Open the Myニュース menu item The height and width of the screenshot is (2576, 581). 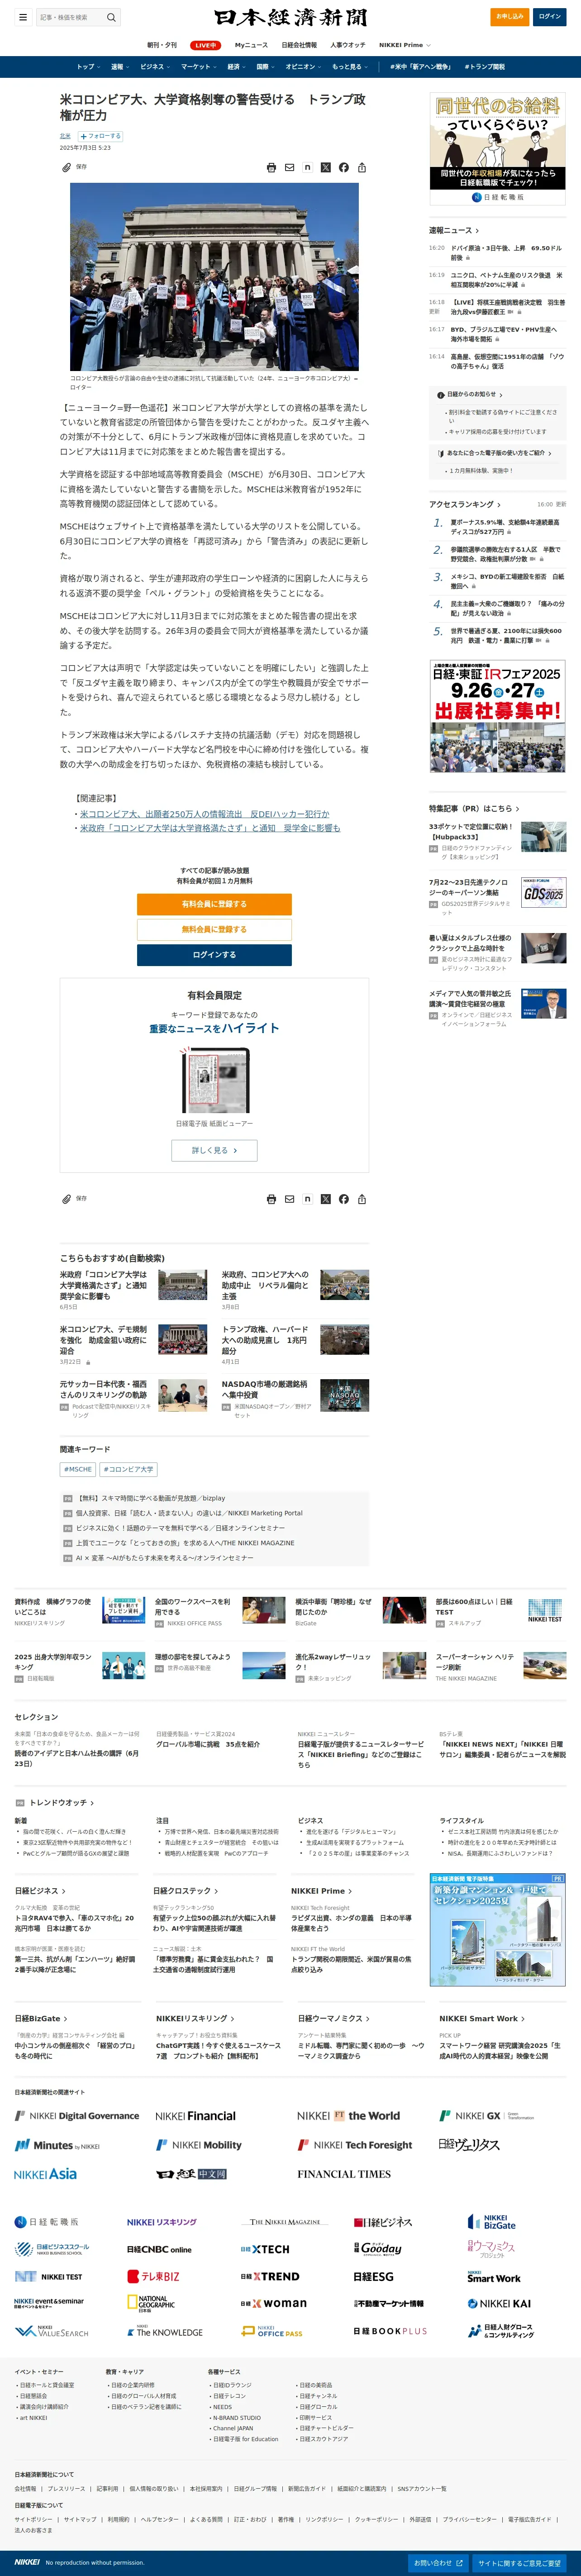(251, 45)
